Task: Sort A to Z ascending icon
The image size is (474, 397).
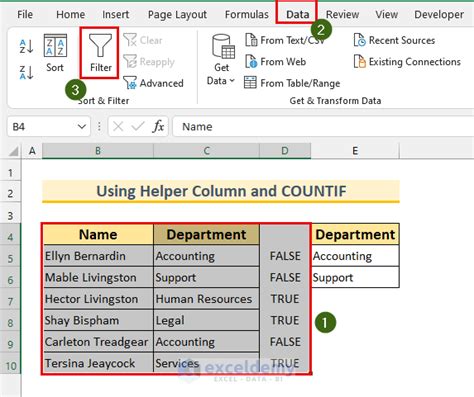Action: tap(26, 46)
